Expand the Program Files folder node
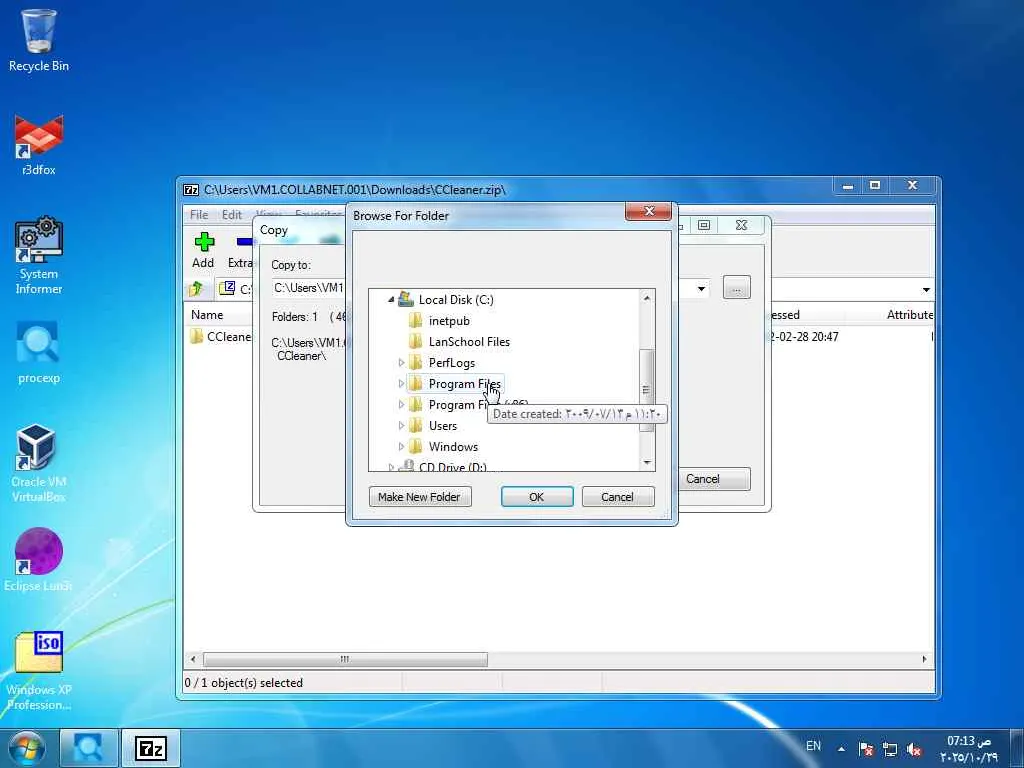1024x768 pixels. pyautogui.click(x=401, y=383)
